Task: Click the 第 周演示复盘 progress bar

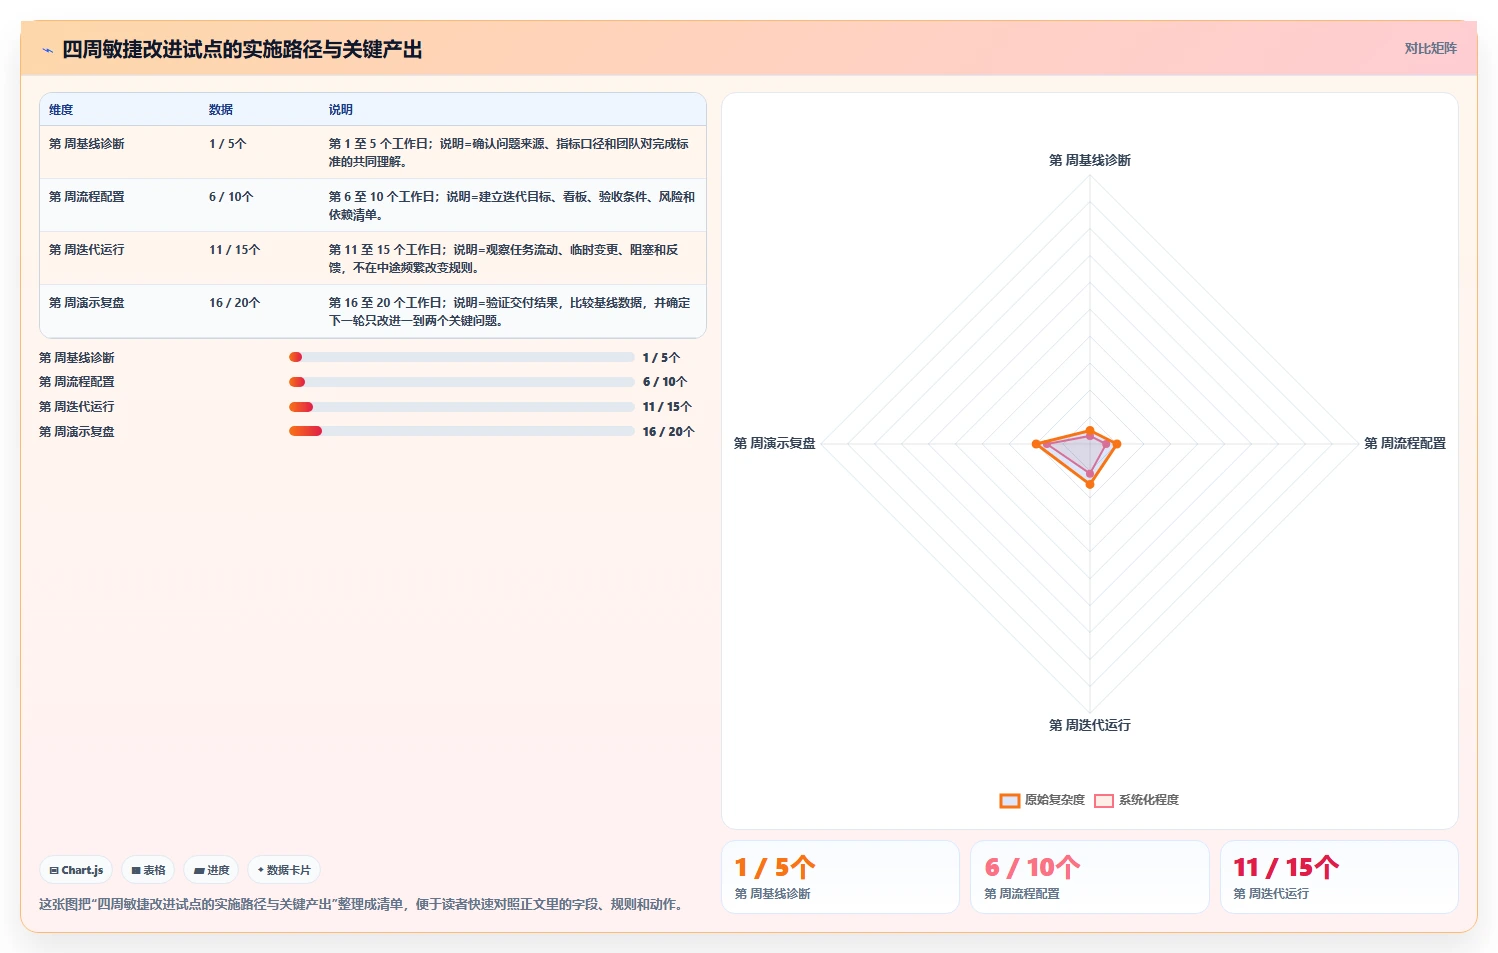Action: 462,431
